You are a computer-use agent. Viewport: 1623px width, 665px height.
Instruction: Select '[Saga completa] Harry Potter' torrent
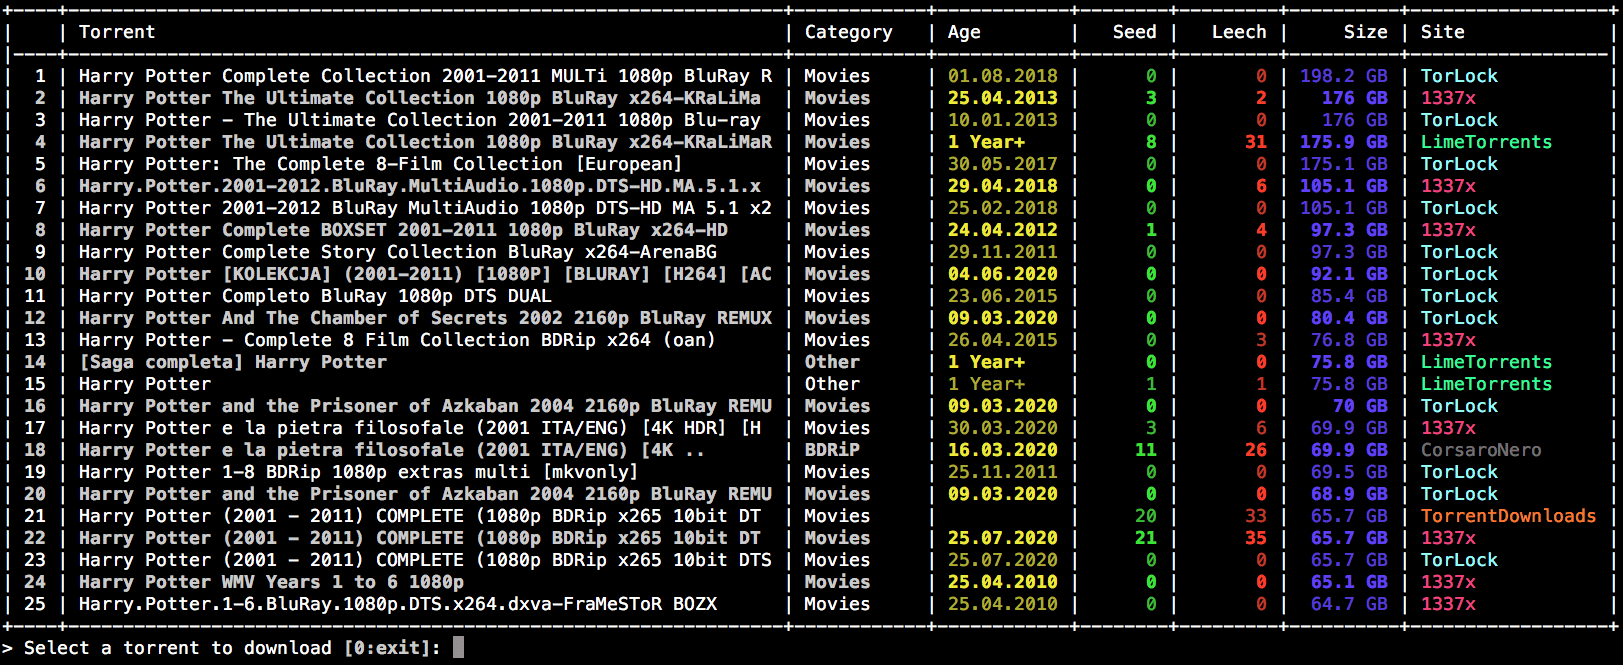click(233, 362)
